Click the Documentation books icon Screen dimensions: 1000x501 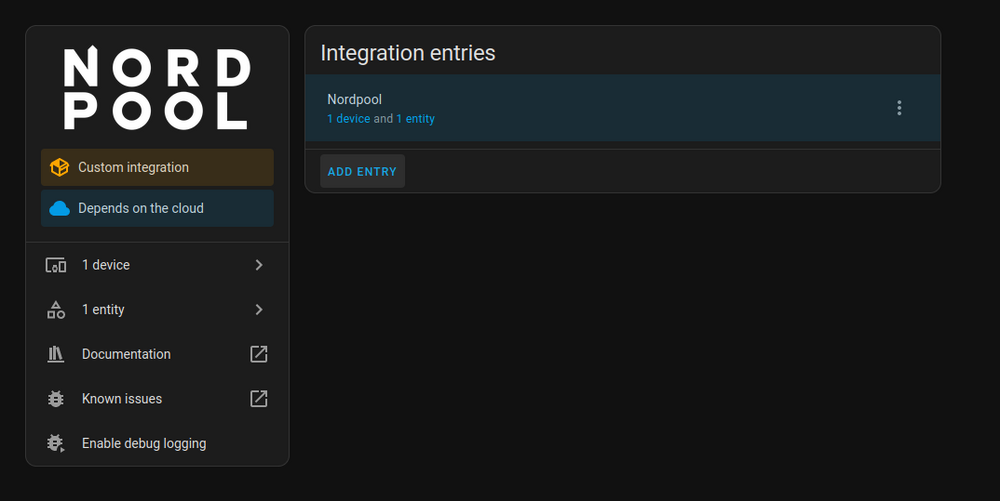(56, 354)
